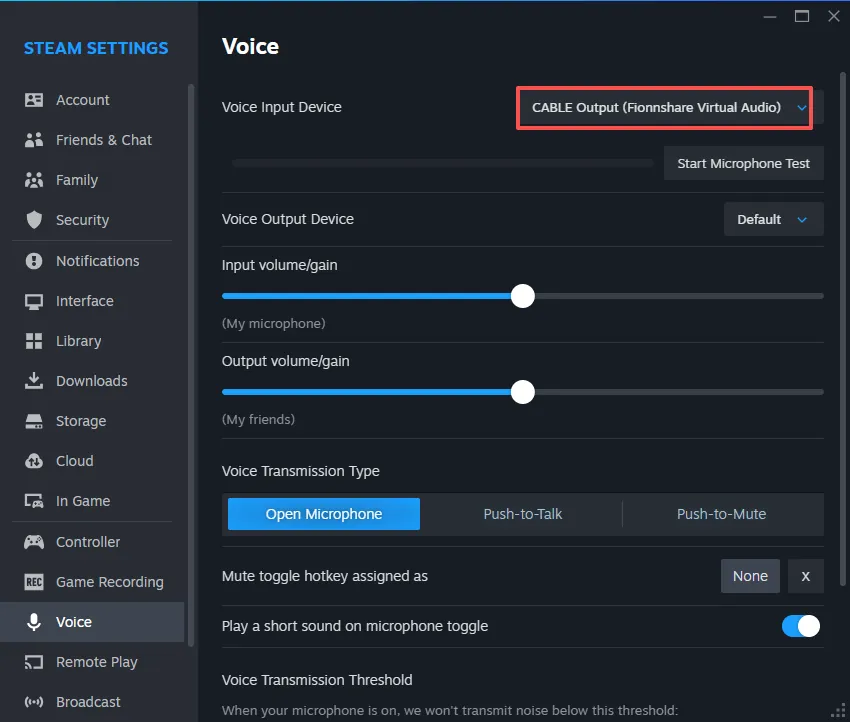Click the None mute hotkey field
Viewport: 850px width, 722px height.
pos(750,576)
